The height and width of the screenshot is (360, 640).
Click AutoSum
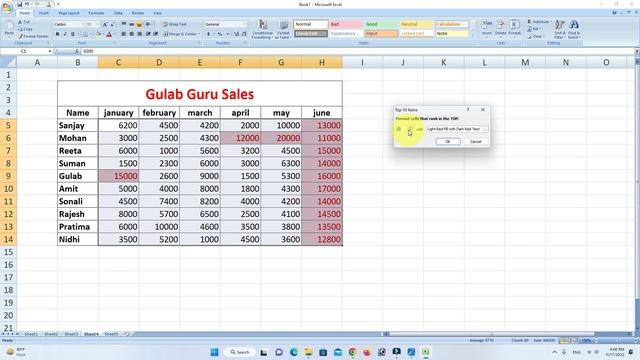539,22
